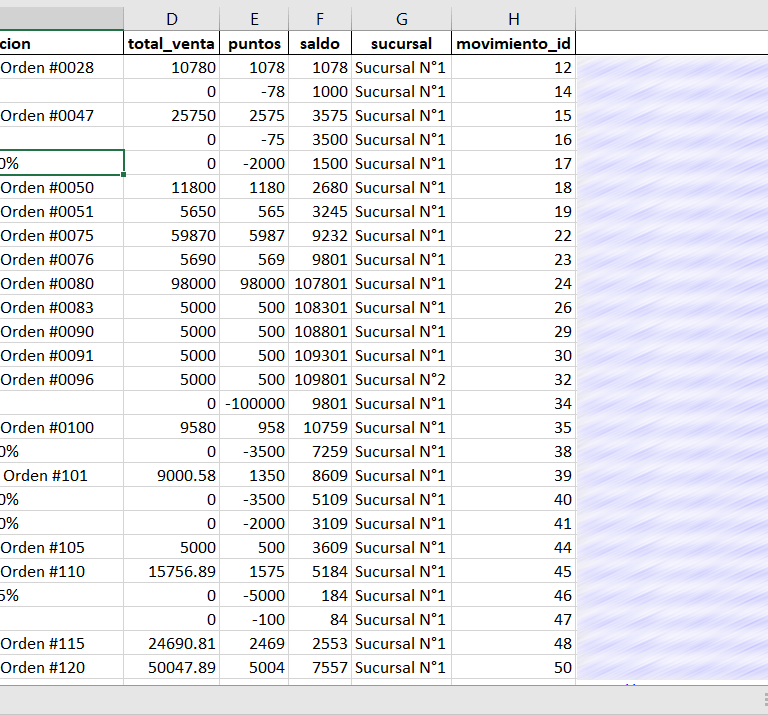Select cell with Orden #0047
768x715 pixels.
pos(62,115)
